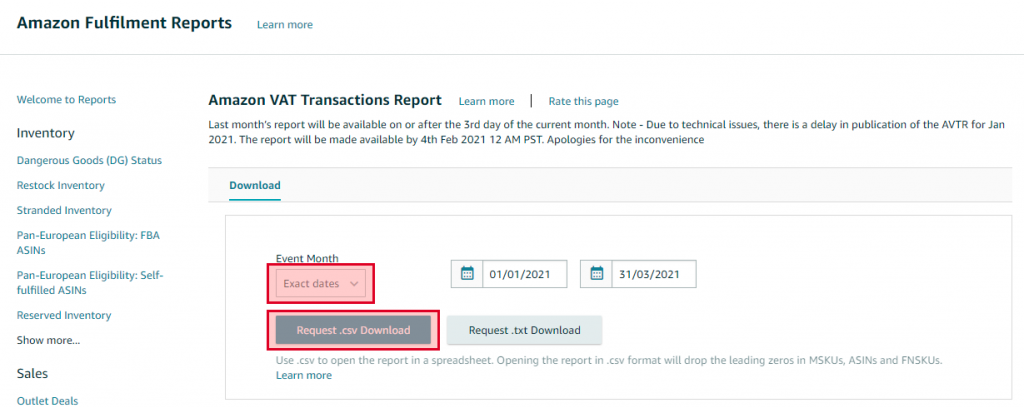The image size is (1024, 408).
Task: Open Dangerous Goods (DG) Status report
Action: click(89, 160)
